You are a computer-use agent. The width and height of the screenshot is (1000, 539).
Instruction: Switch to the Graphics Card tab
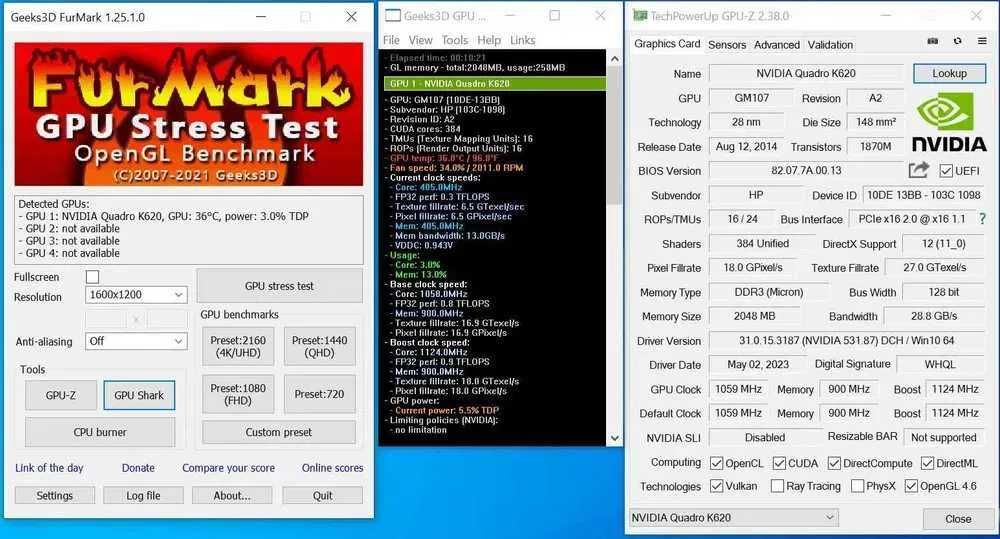[667, 44]
